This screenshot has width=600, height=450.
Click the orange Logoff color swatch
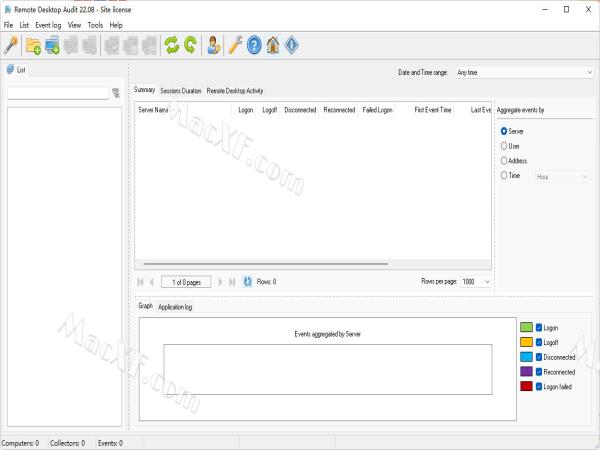(526, 342)
